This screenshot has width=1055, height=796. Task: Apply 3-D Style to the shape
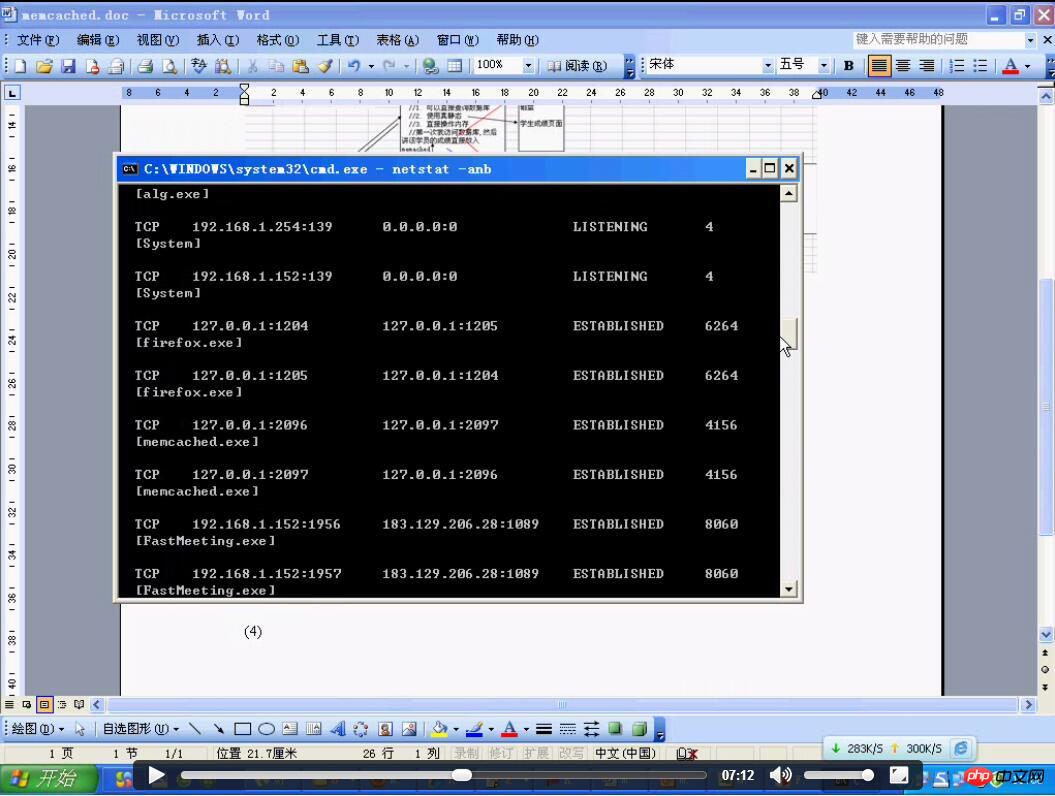[639, 729]
